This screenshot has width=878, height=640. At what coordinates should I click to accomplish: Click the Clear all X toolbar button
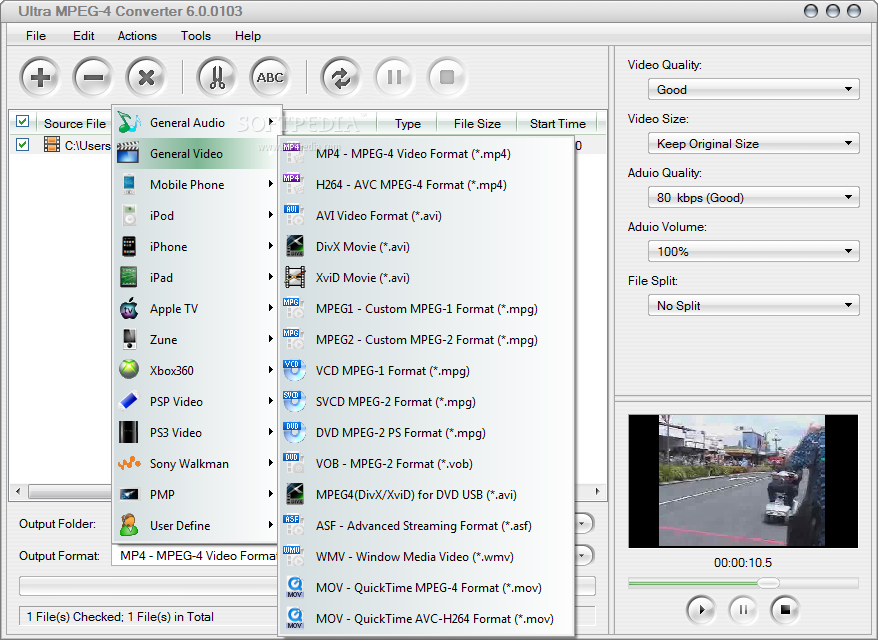(x=146, y=77)
